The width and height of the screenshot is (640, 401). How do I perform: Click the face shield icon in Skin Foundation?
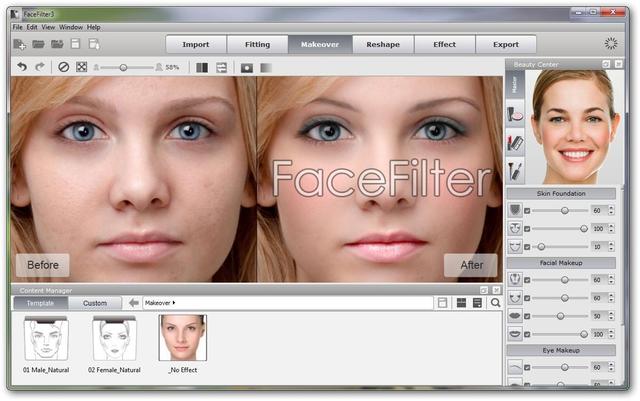click(515, 210)
